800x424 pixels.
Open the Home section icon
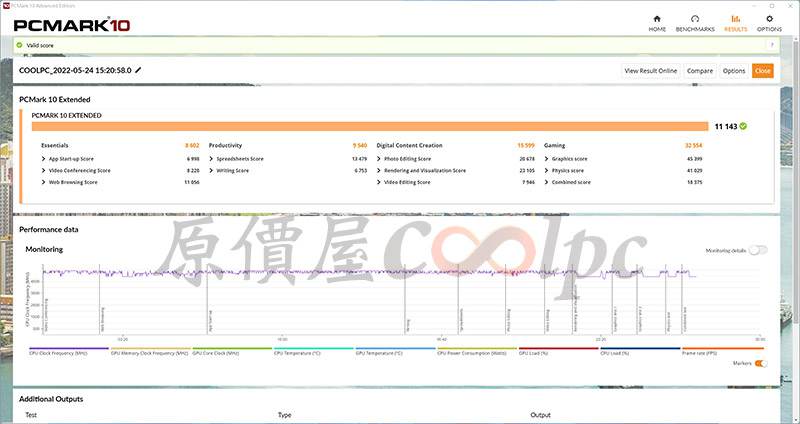657,19
